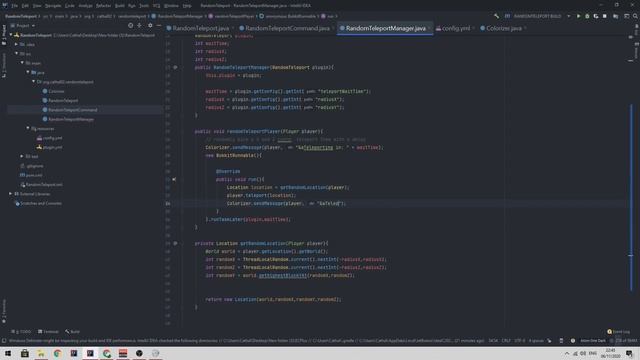Open the File menu
Viewport: 640px width, 360px height.
click(x=15, y=6)
